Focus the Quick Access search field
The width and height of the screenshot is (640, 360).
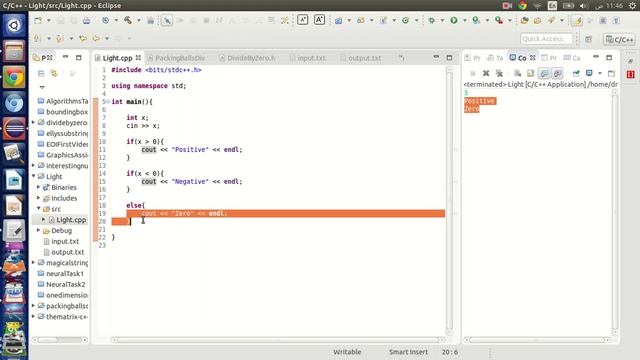point(546,39)
